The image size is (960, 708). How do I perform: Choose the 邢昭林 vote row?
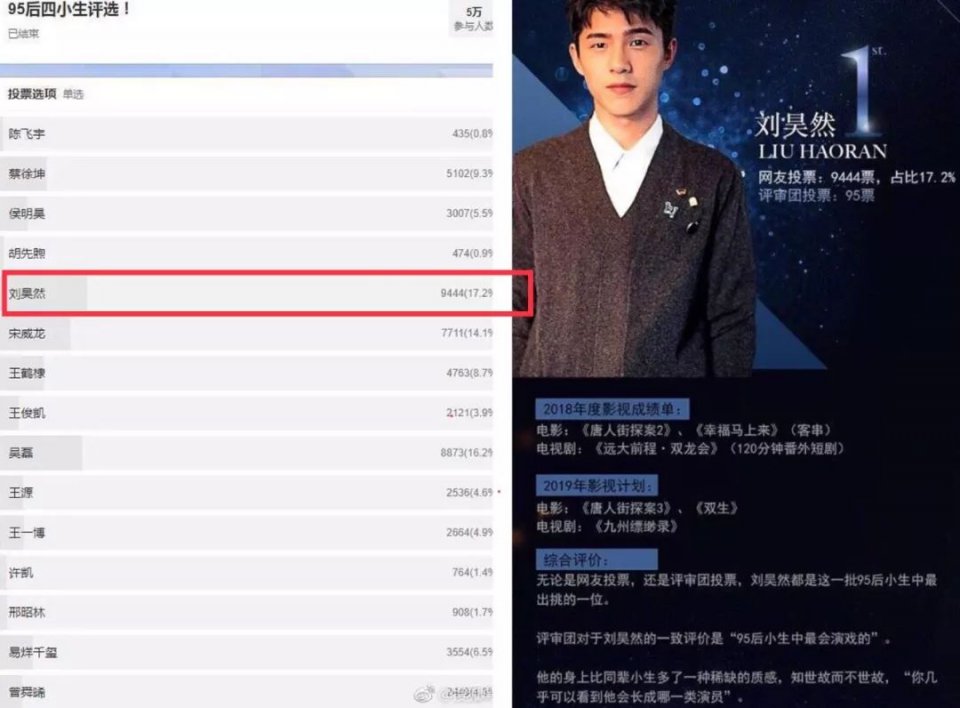(246, 612)
